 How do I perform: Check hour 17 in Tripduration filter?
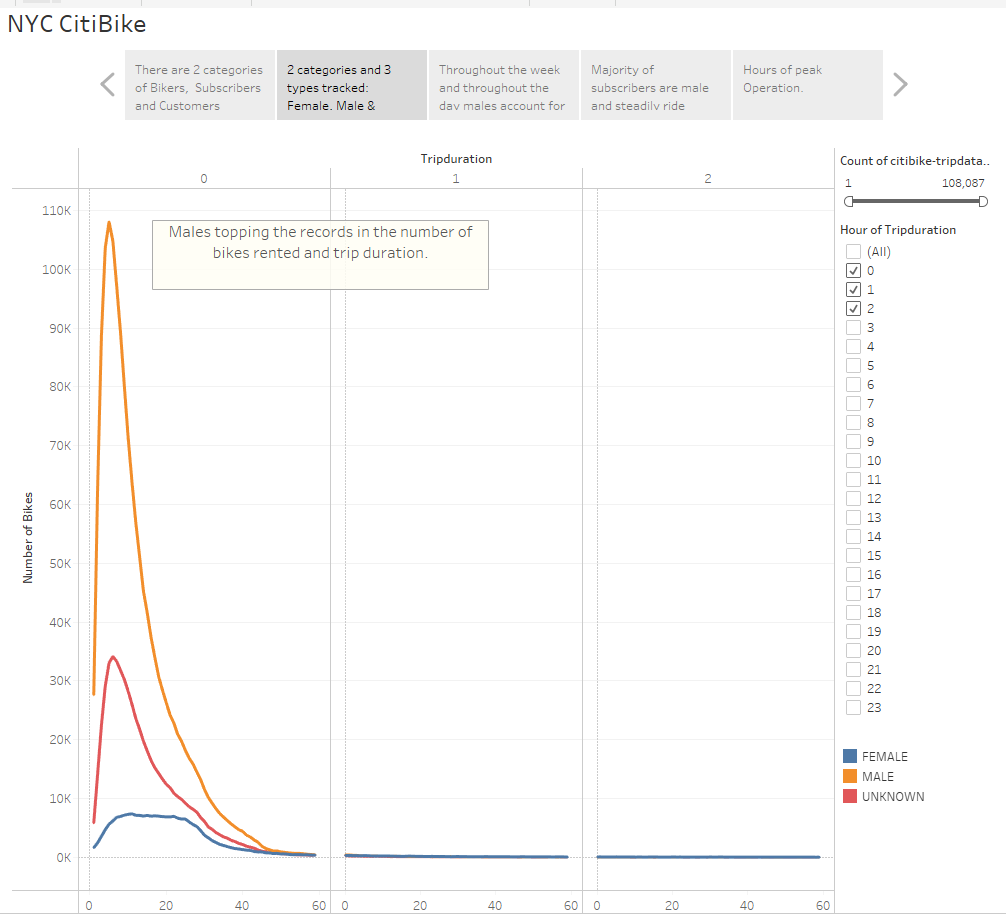click(853, 594)
